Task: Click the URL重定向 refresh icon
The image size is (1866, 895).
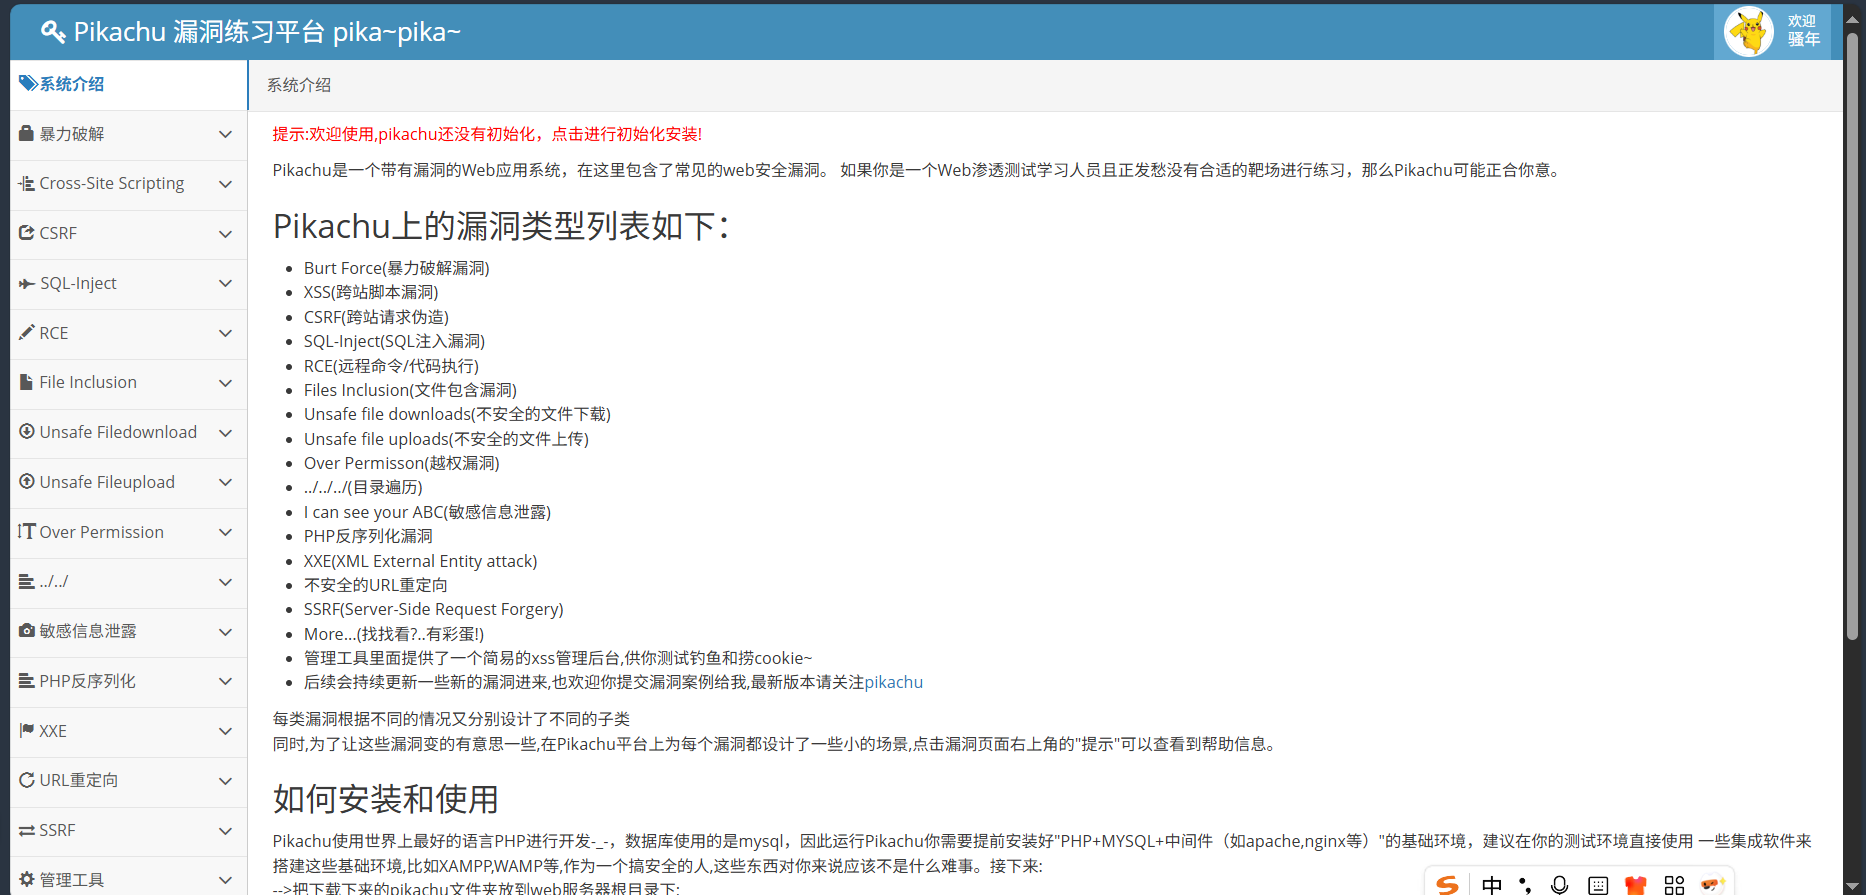Action: (x=27, y=780)
